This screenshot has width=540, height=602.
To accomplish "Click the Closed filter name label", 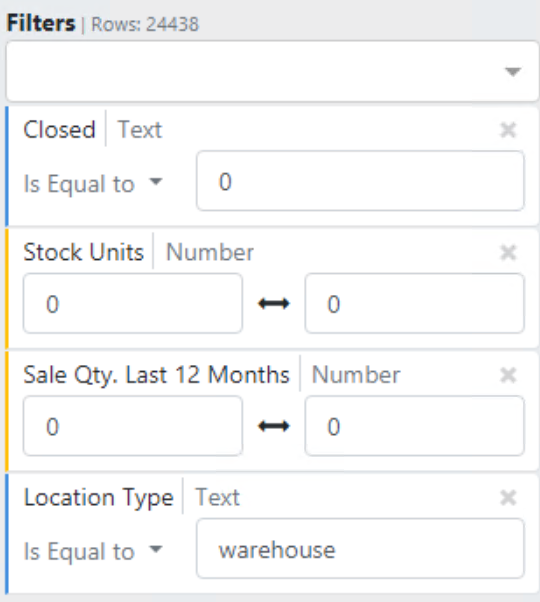I will pos(59,130).
